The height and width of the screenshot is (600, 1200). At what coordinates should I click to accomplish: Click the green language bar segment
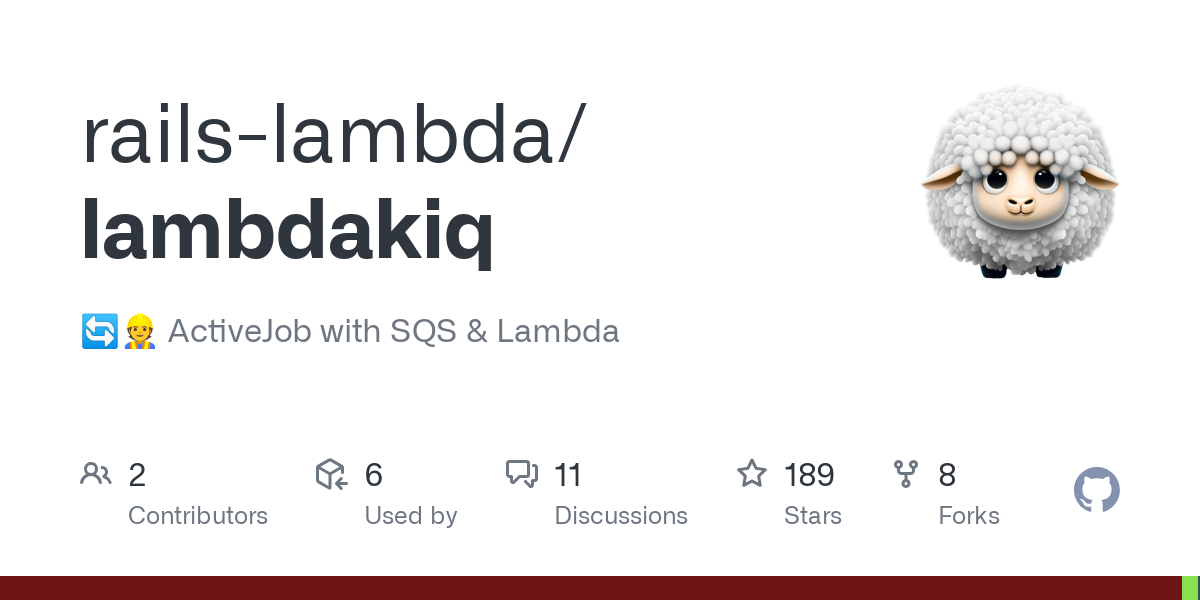(1191, 588)
